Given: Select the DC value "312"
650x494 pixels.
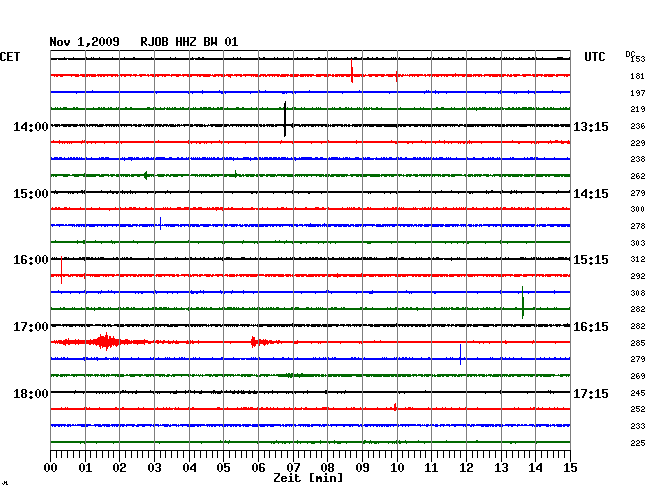Looking at the screenshot, I should (638, 259).
